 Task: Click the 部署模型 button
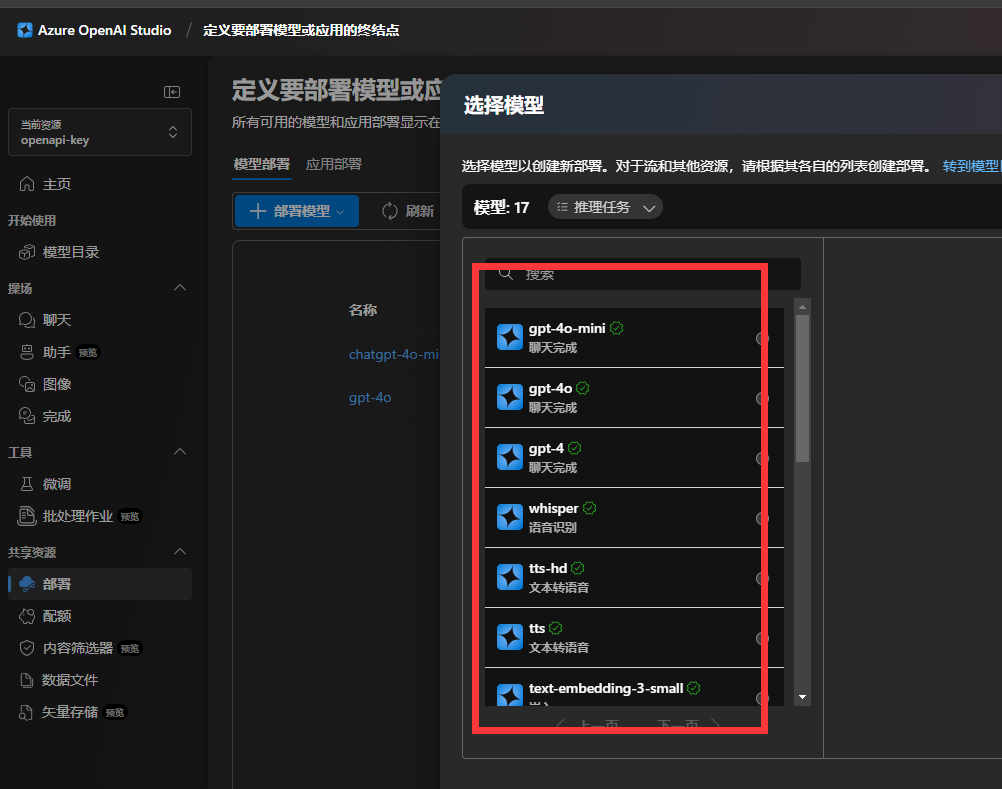[297, 211]
